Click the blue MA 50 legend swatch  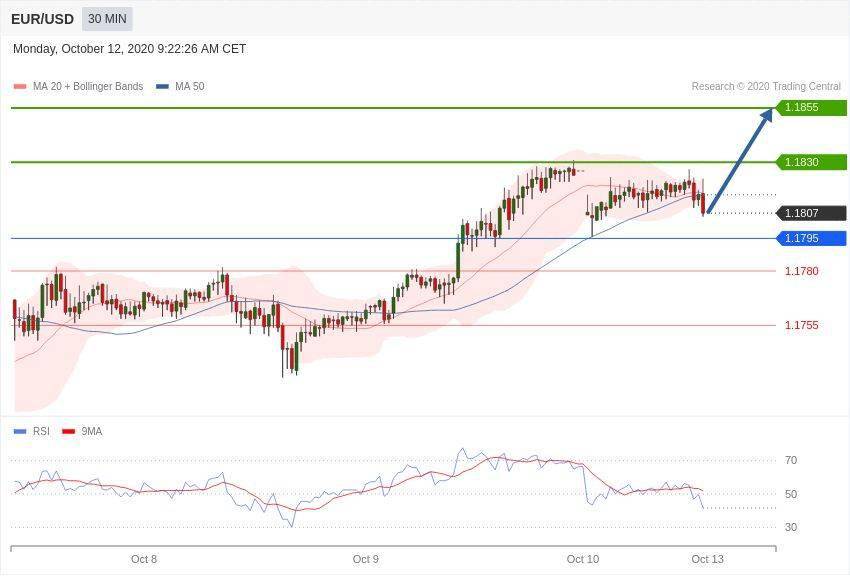click(x=162, y=87)
